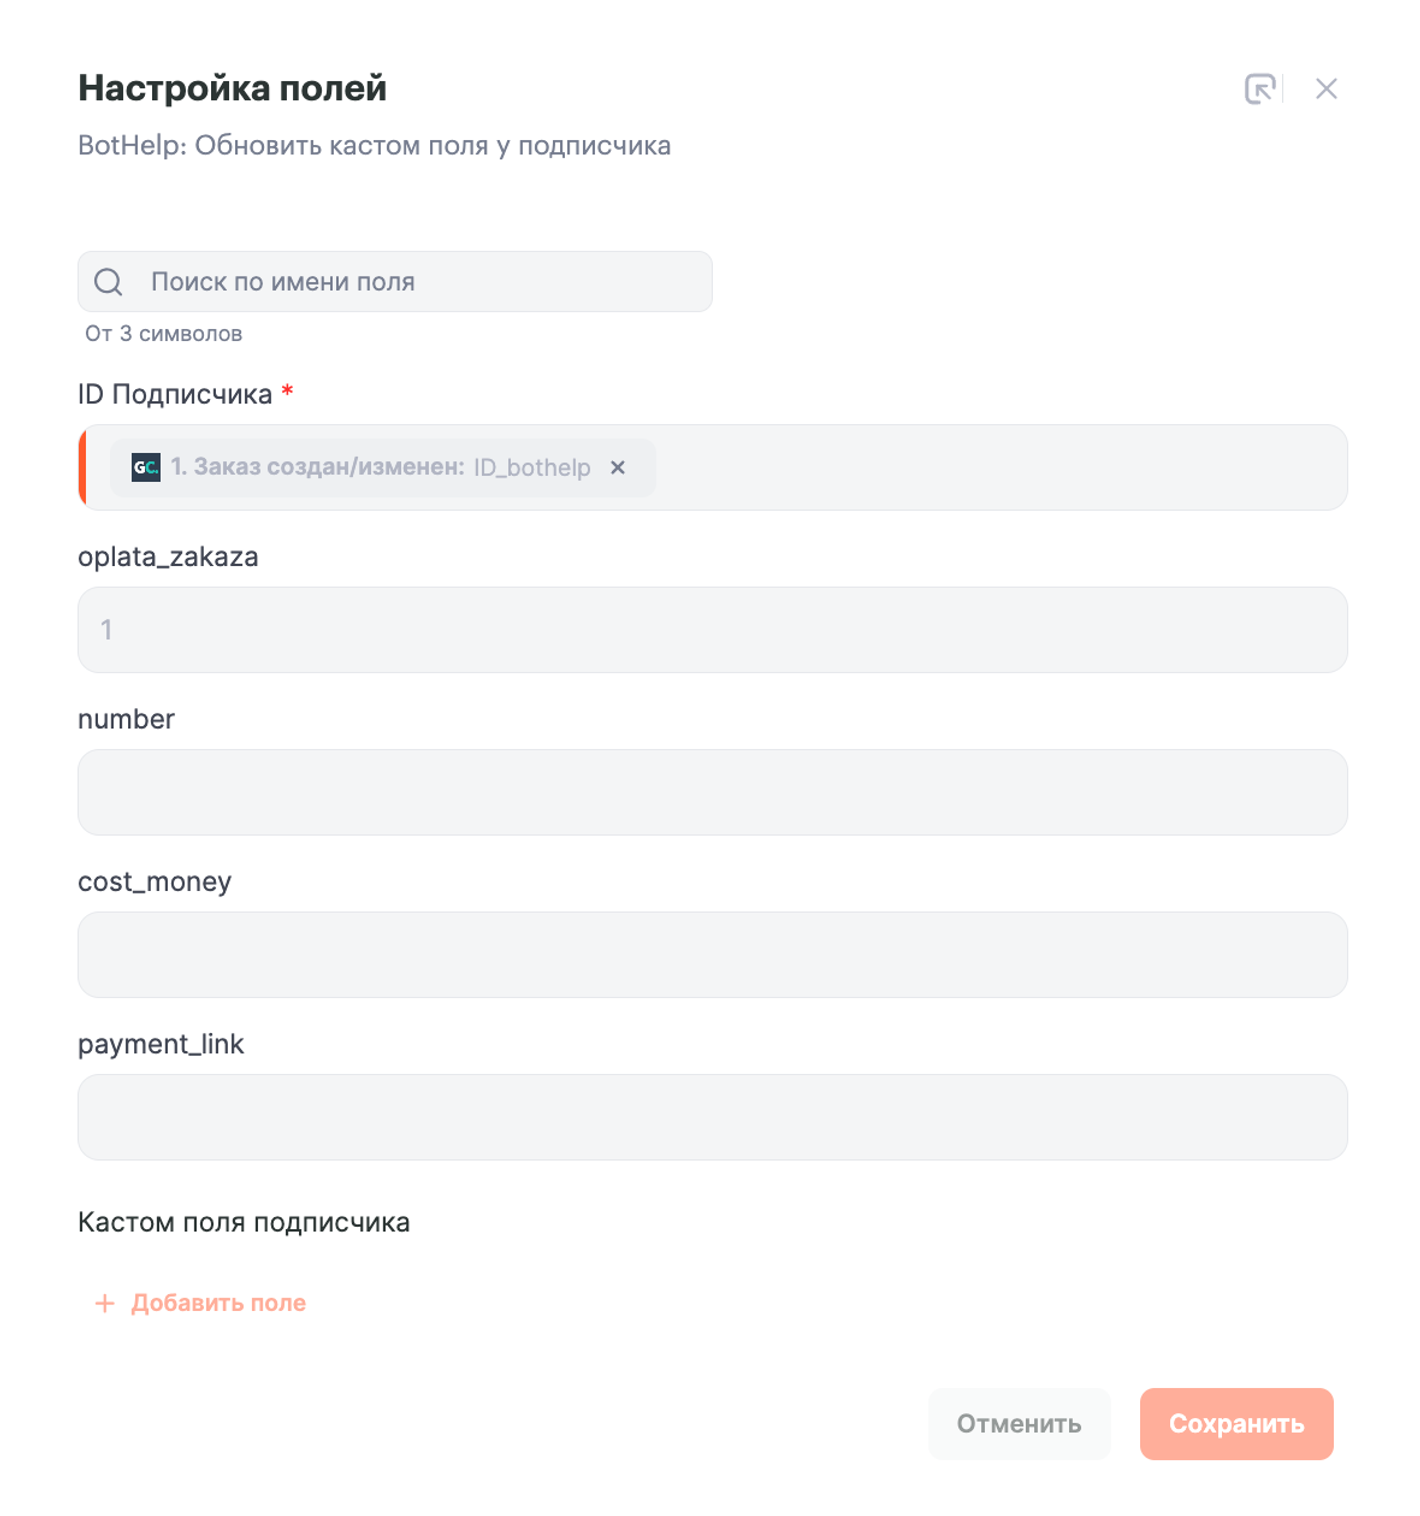The image size is (1420, 1516).
Task: Focus the oplata_zakaza input field
Action: 712,630
